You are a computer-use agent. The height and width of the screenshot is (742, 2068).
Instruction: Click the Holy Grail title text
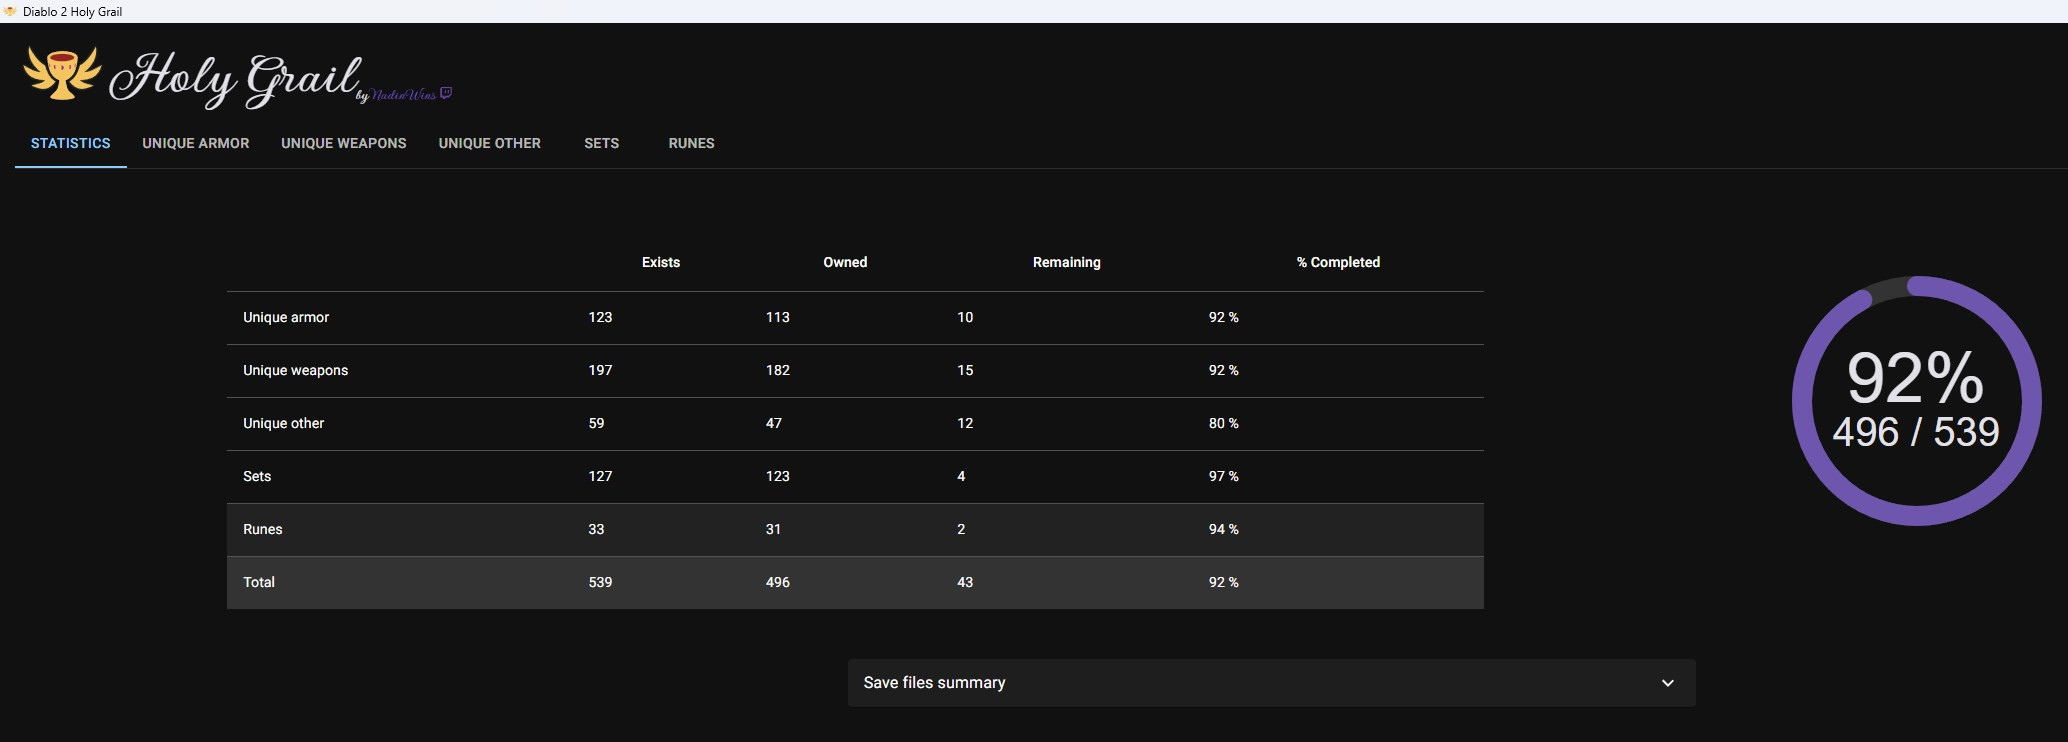click(x=235, y=78)
